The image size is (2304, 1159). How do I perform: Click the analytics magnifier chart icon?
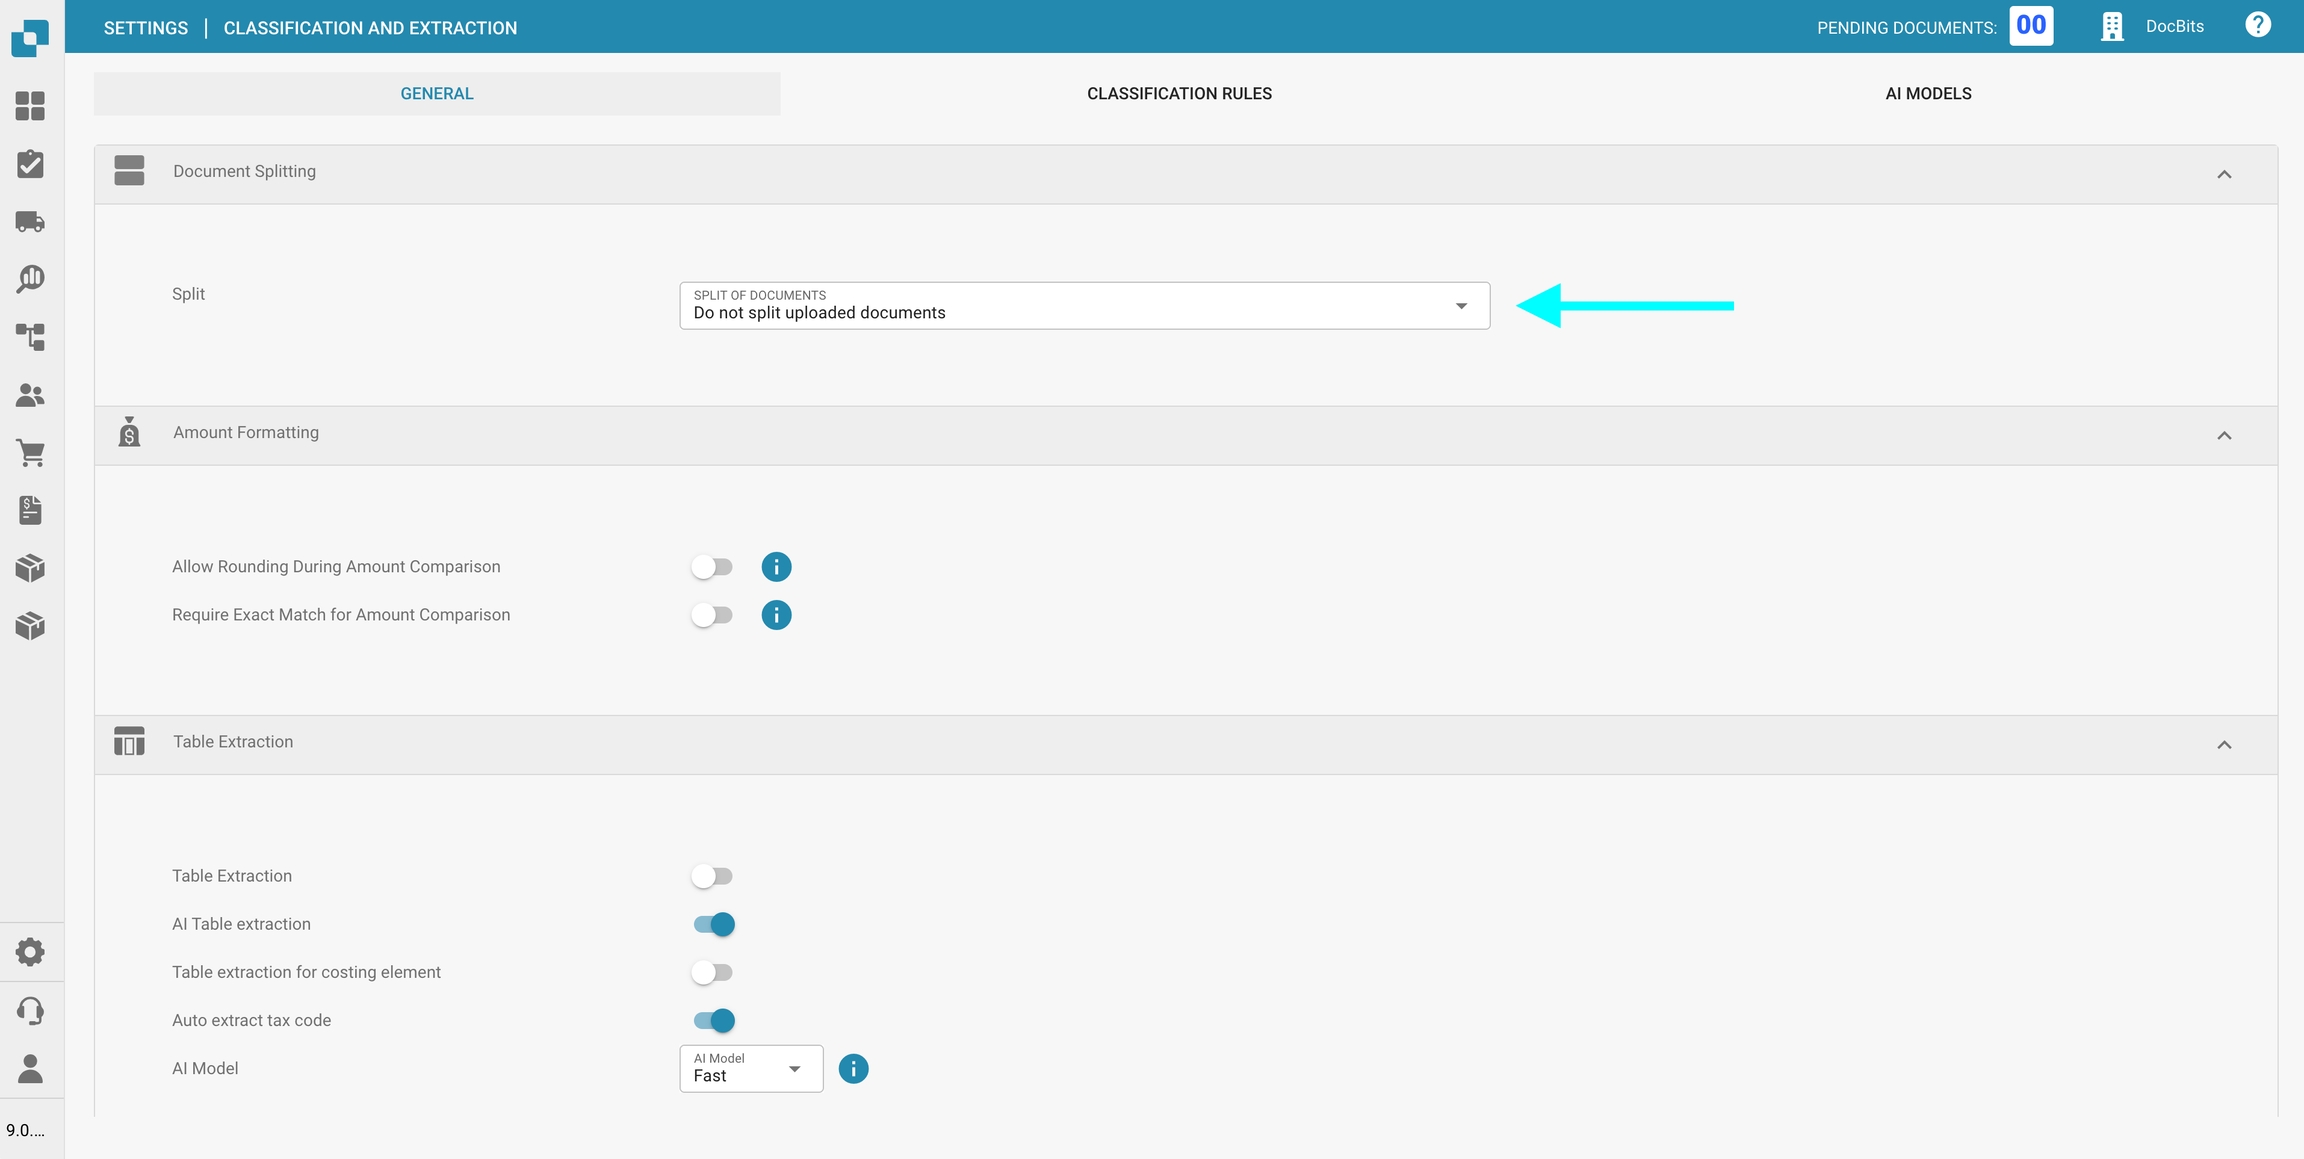(x=30, y=279)
